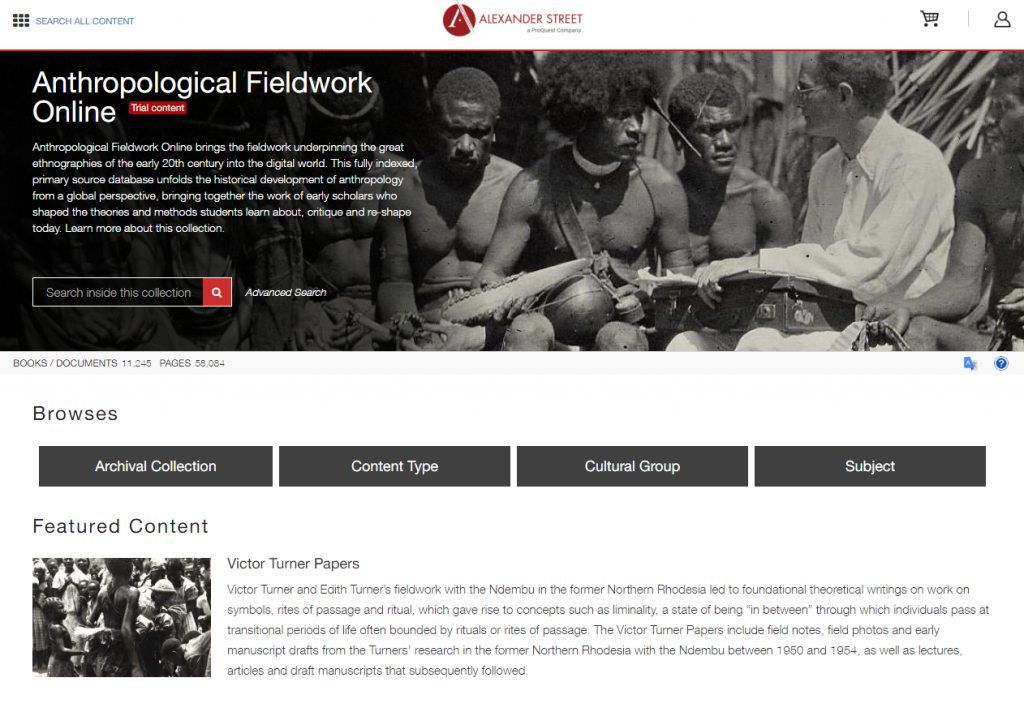Open the Victor Turner Papers thumbnail image

pyautogui.click(x=121, y=617)
